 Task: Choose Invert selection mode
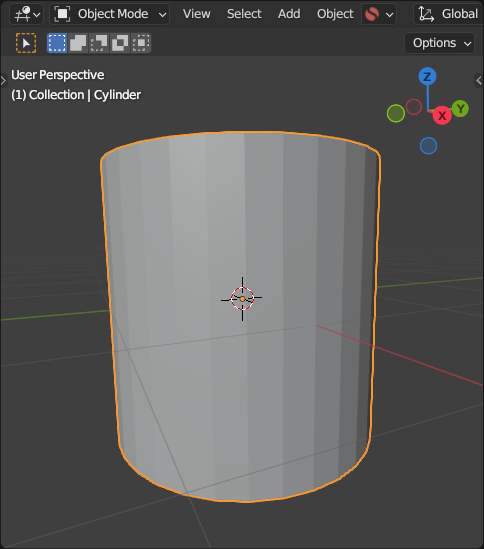point(120,43)
